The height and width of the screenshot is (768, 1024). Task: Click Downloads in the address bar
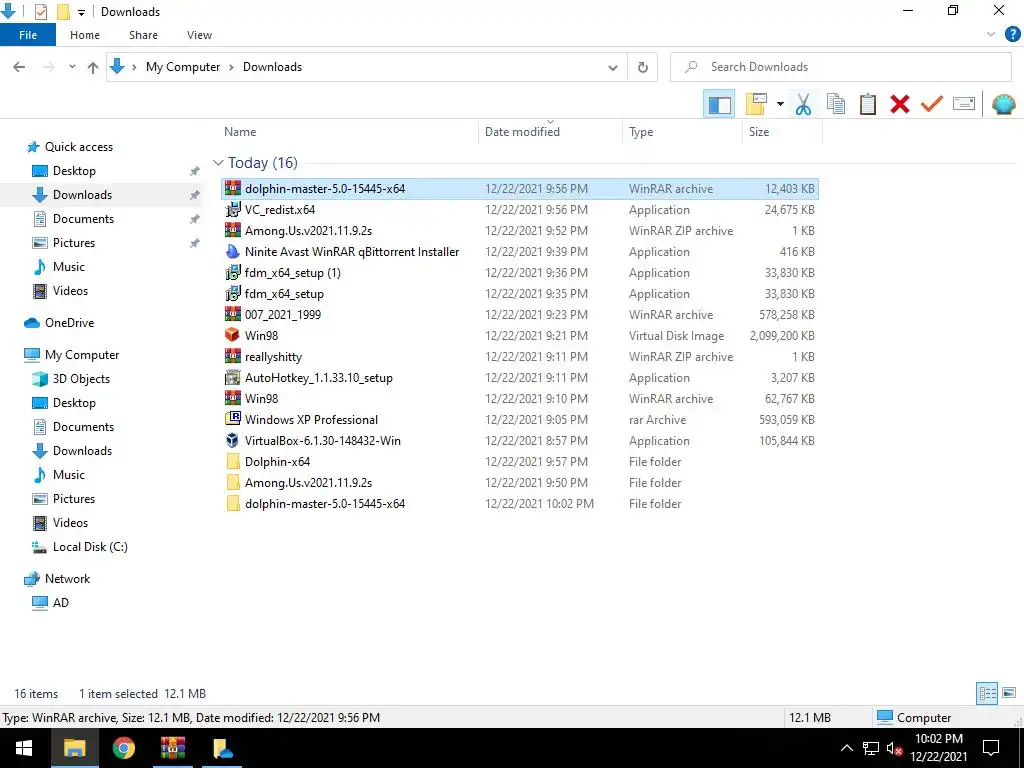point(272,67)
